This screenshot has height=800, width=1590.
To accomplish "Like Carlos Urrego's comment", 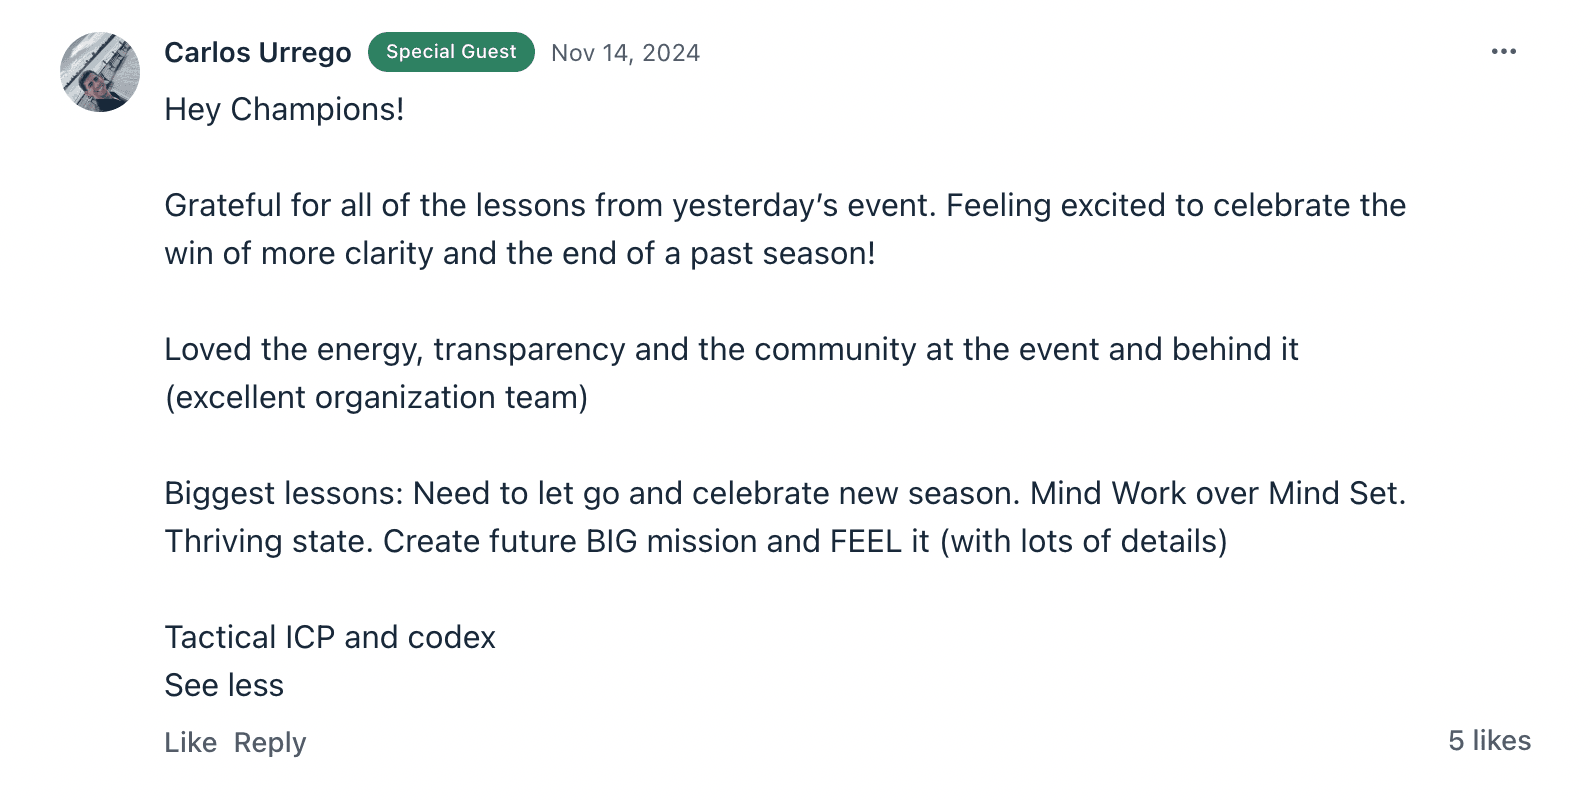I will pyautogui.click(x=190, y=742).
